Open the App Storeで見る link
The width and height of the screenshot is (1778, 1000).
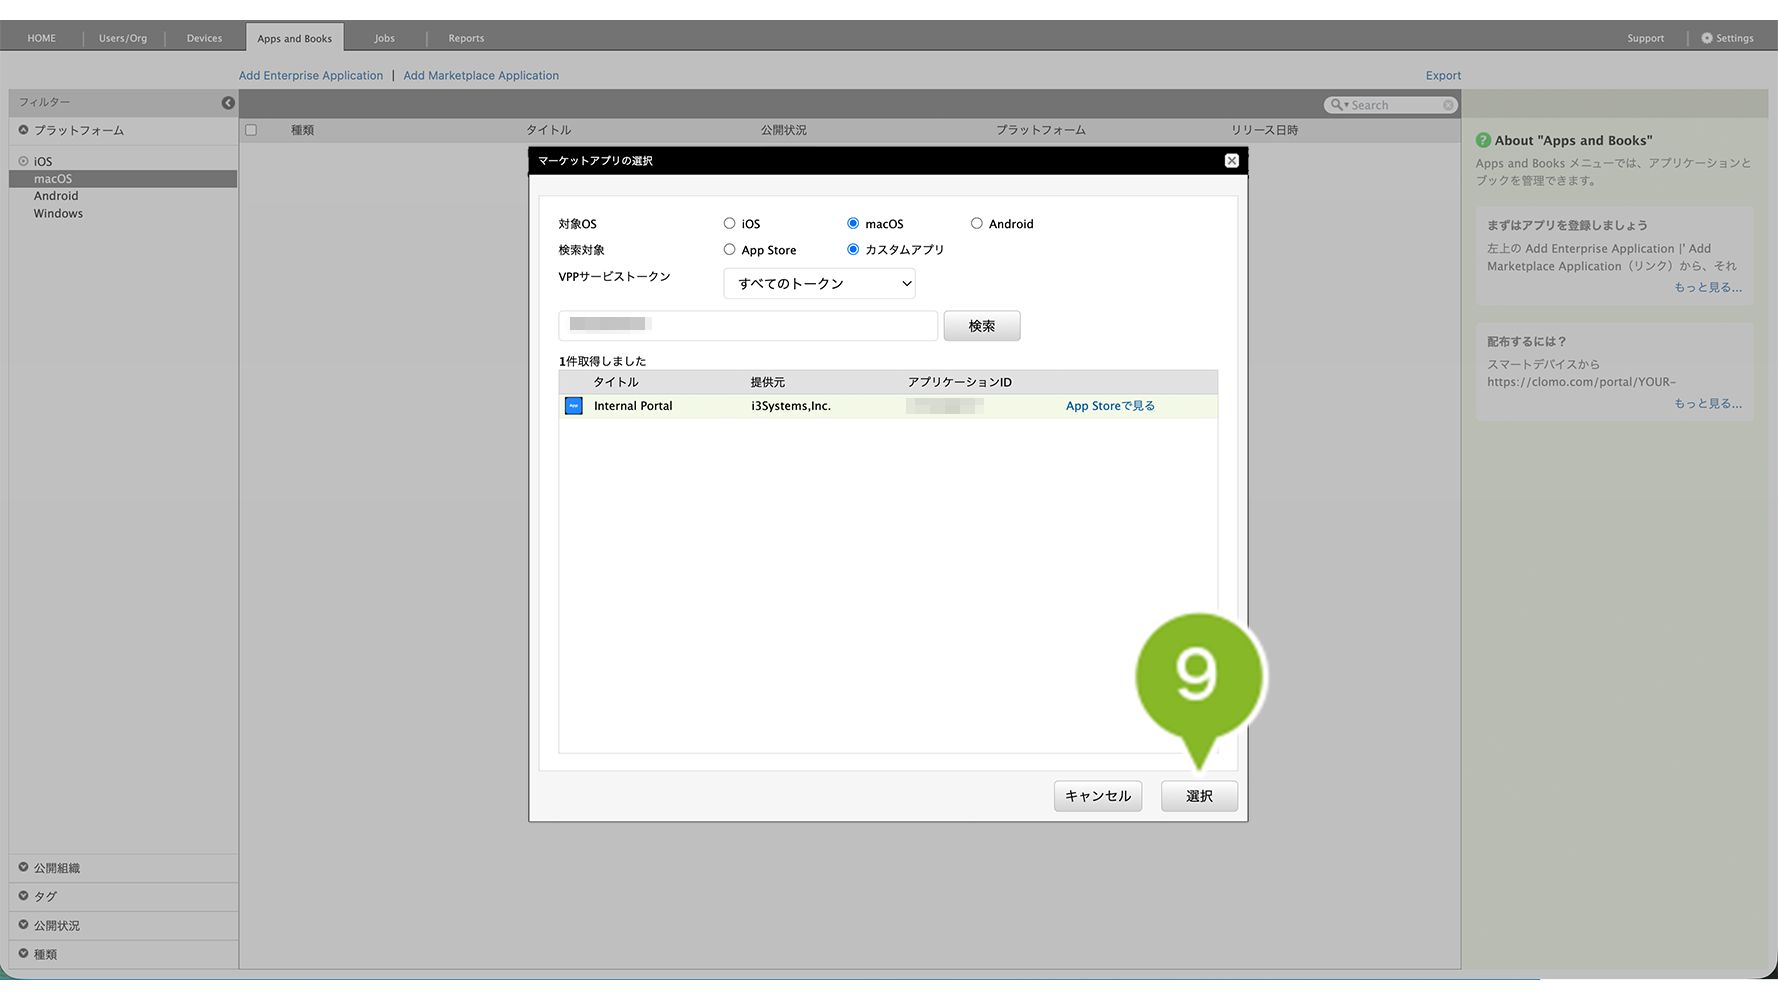click(x=1110, y=406)
